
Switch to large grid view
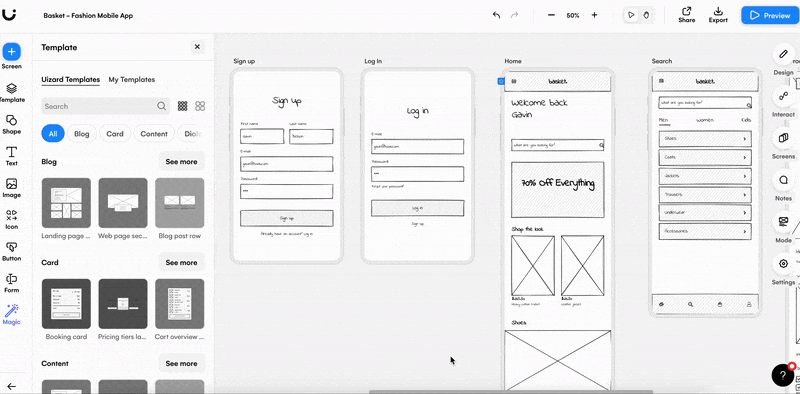coord(200,106)
